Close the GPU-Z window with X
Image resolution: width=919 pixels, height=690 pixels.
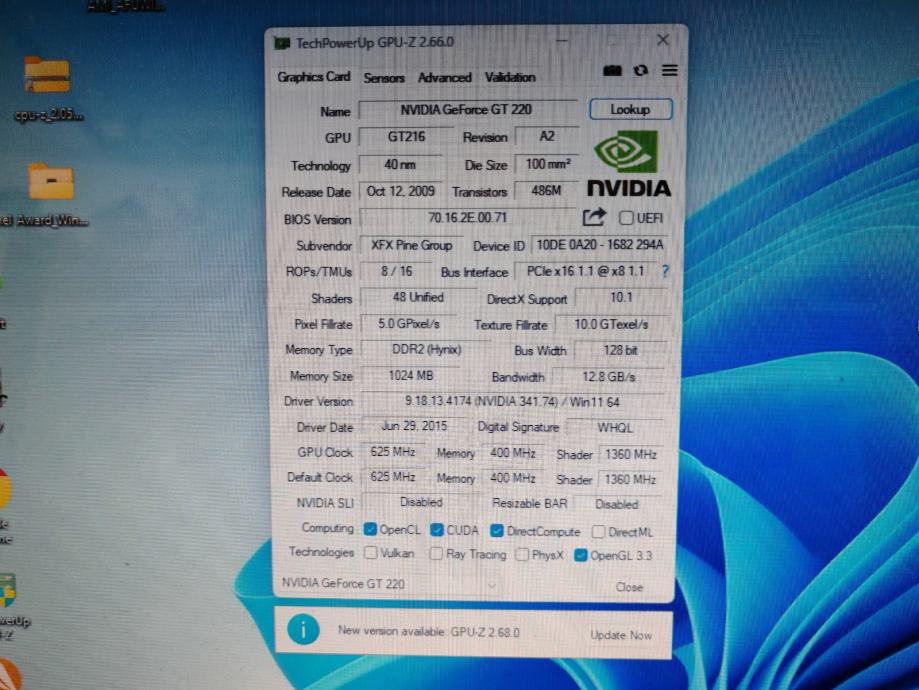(x=662, y=40)
